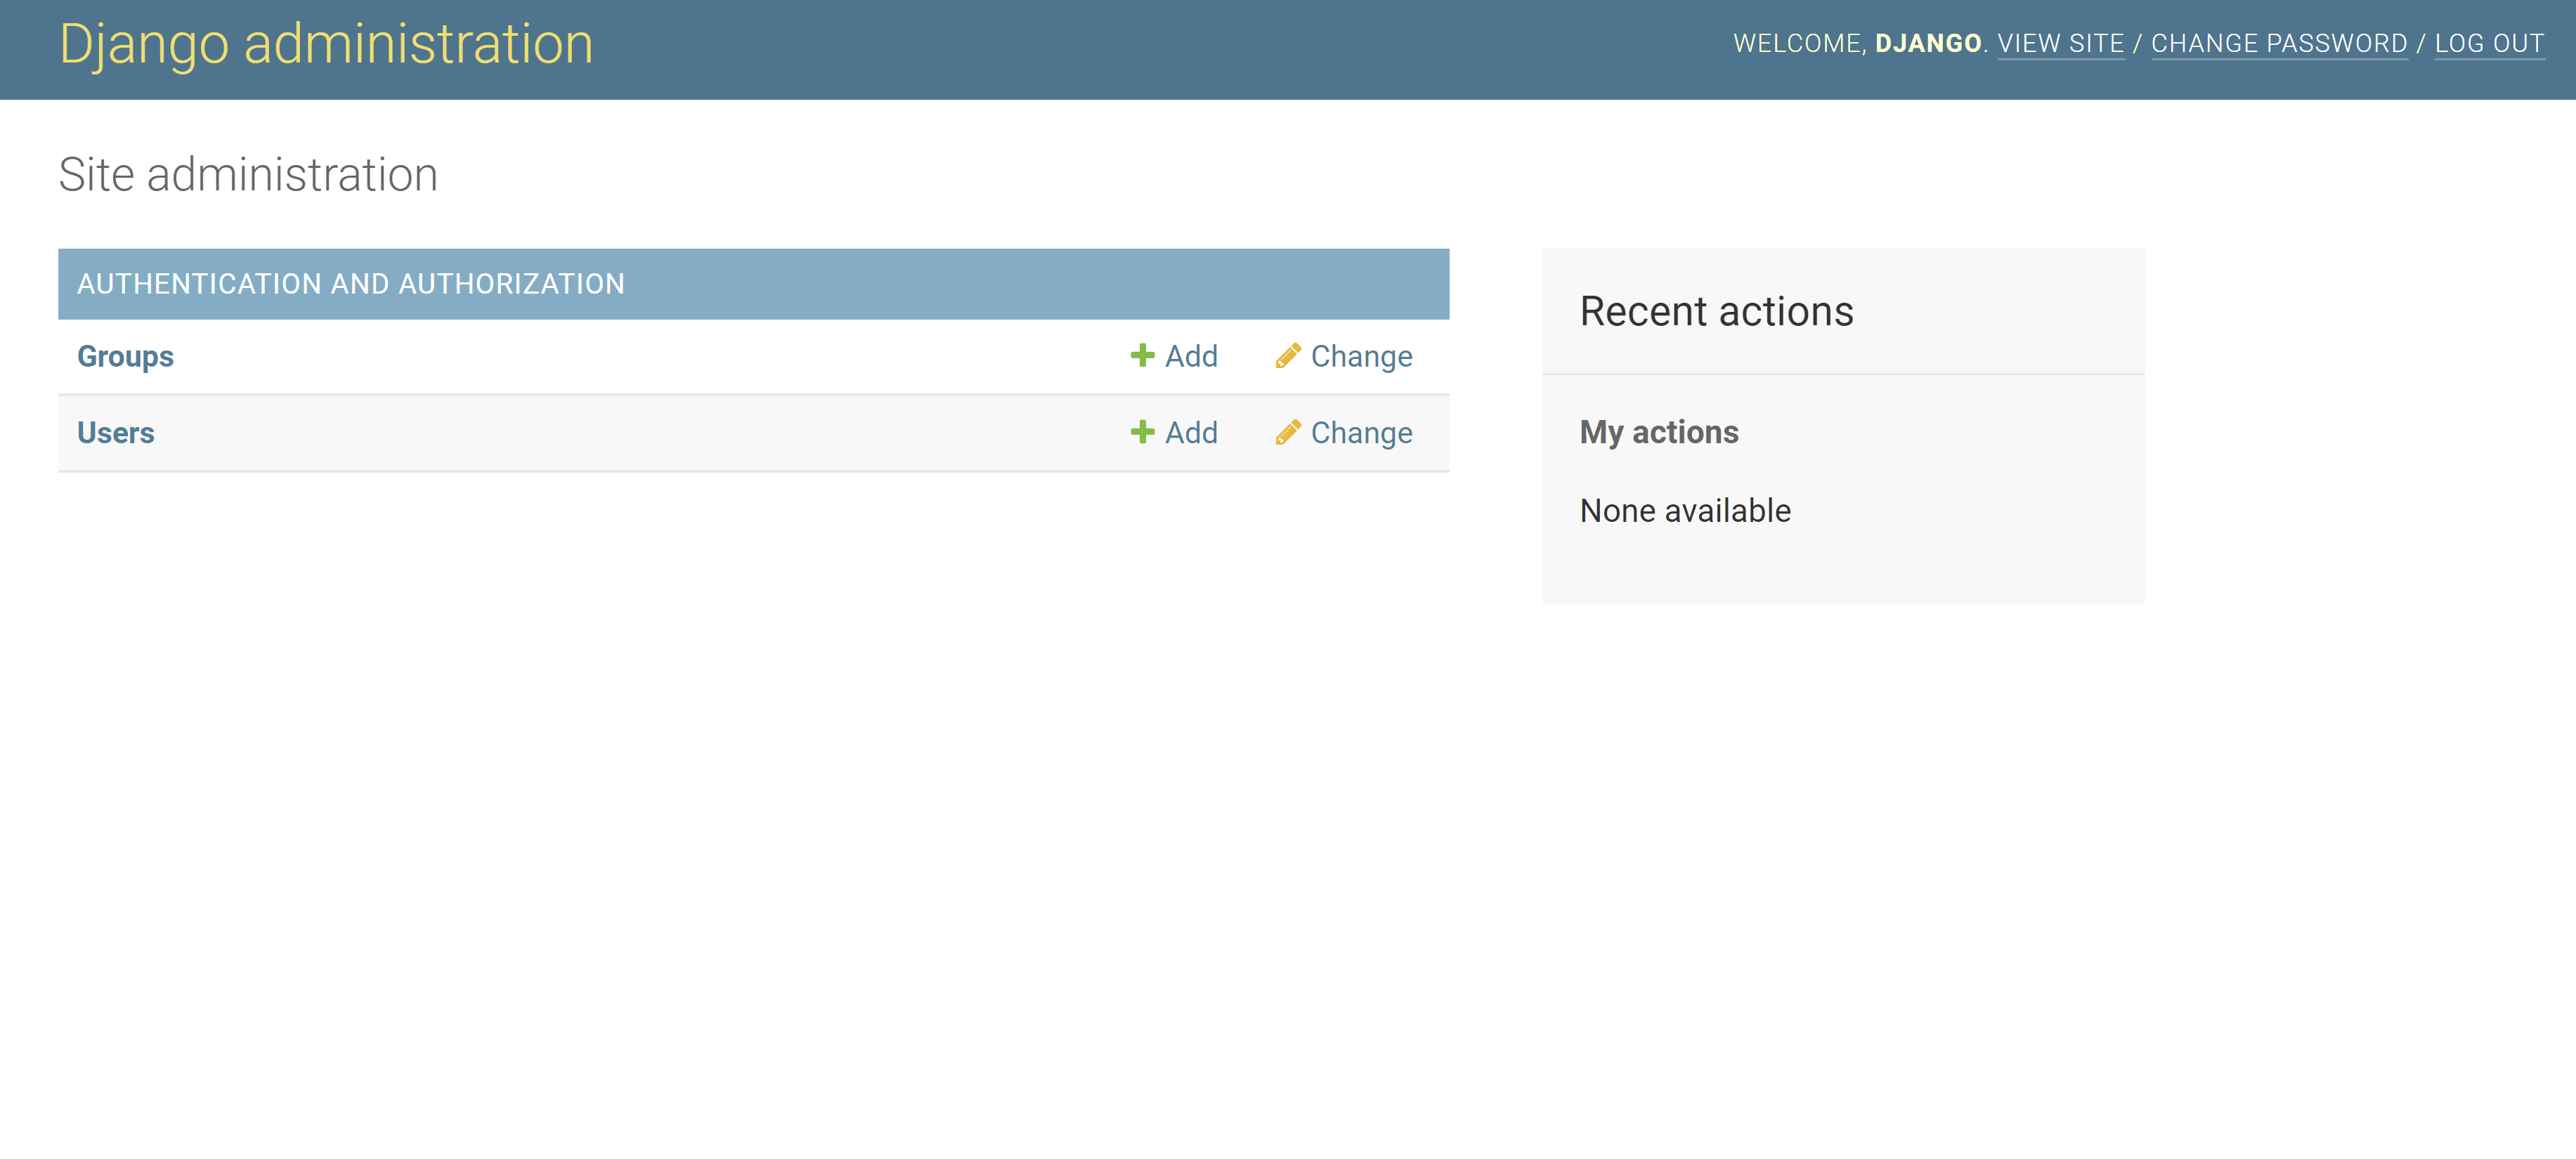Click the Log Out link
The width and height of the screenshot is (2576, 1159).
tap(2489, 44)
